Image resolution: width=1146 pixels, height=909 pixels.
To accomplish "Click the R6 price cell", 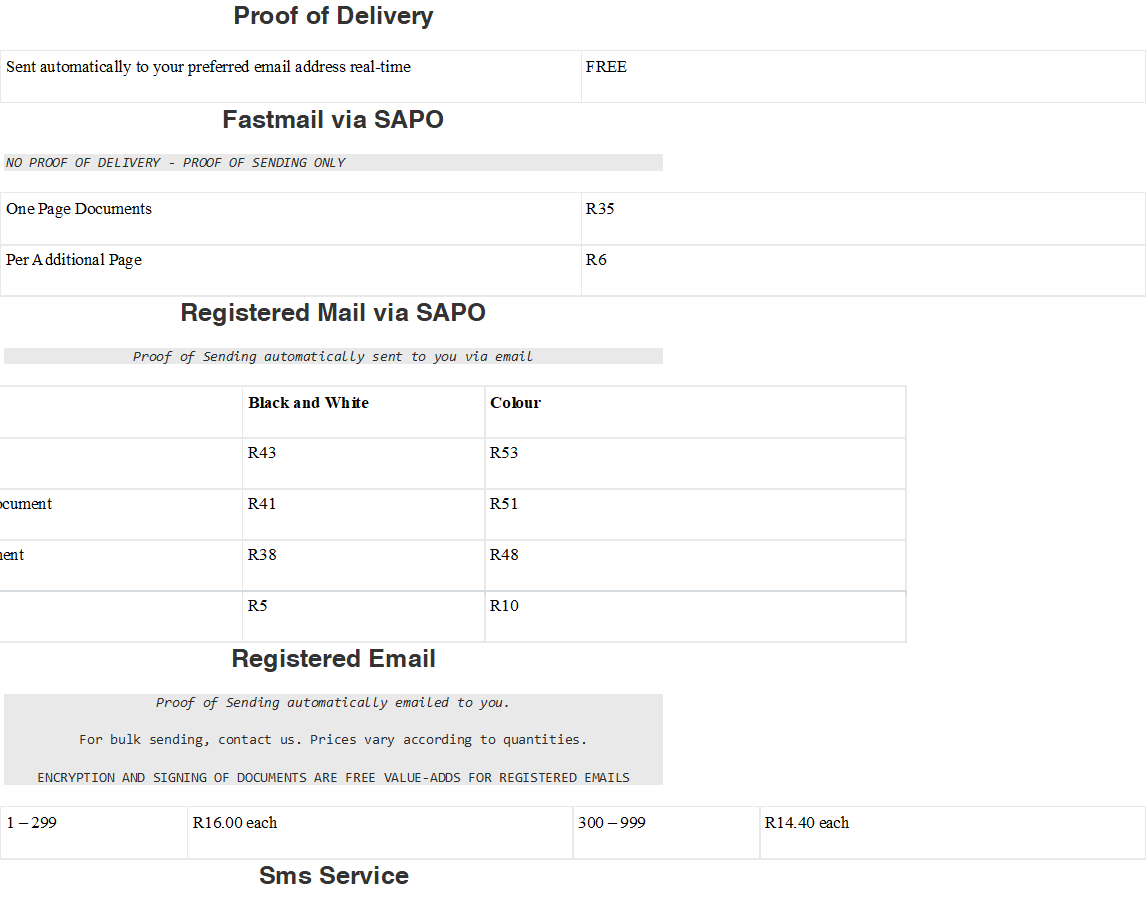I will [596, 260].
